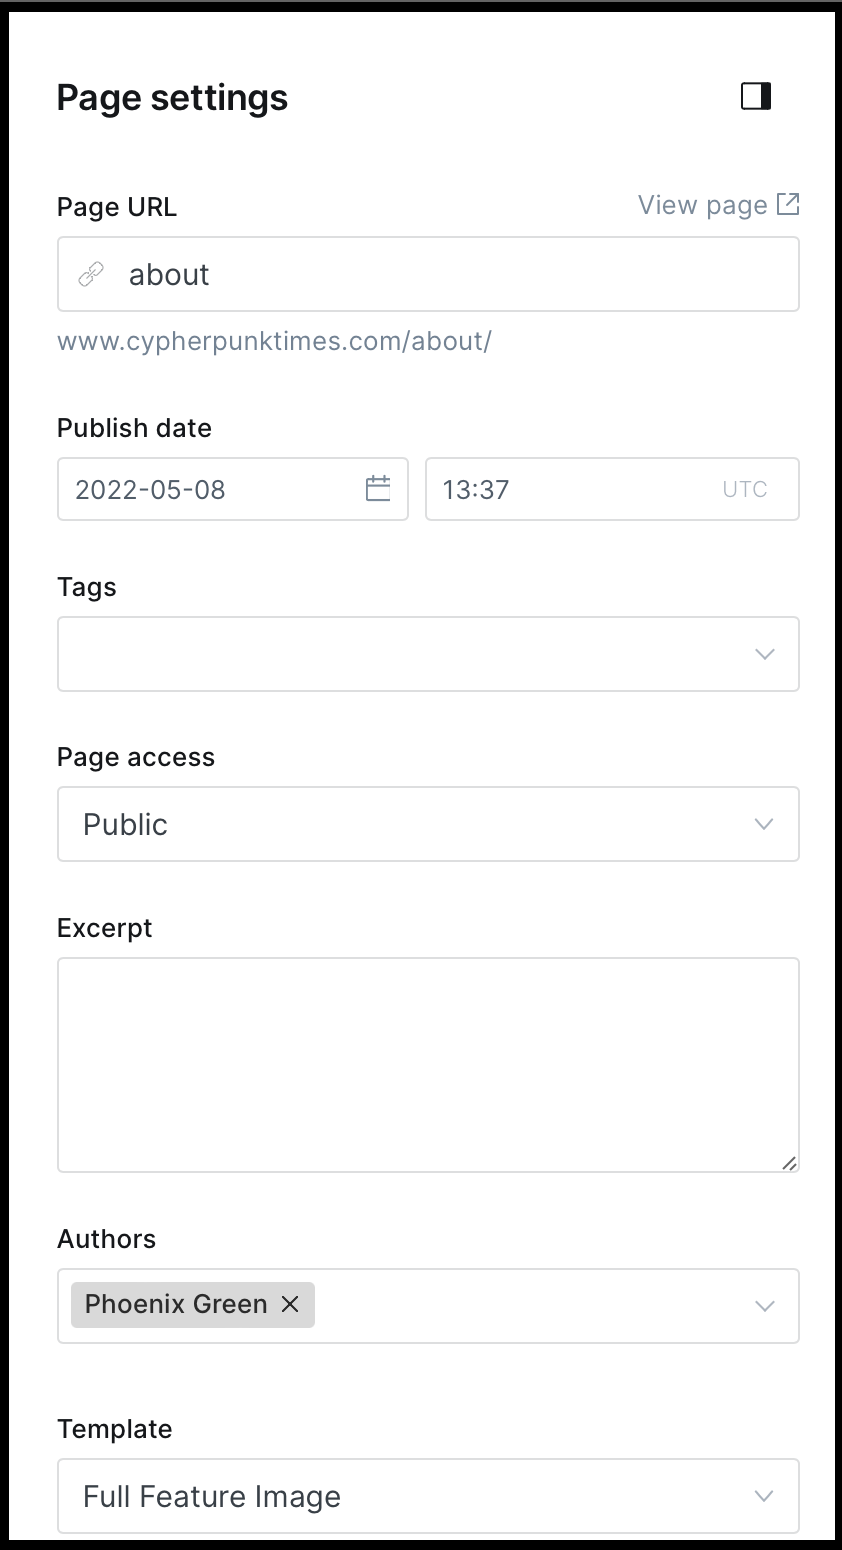Click the publish time field 13:37
This screenshot has height=1550, width=842.
click(x=612, y=489)
